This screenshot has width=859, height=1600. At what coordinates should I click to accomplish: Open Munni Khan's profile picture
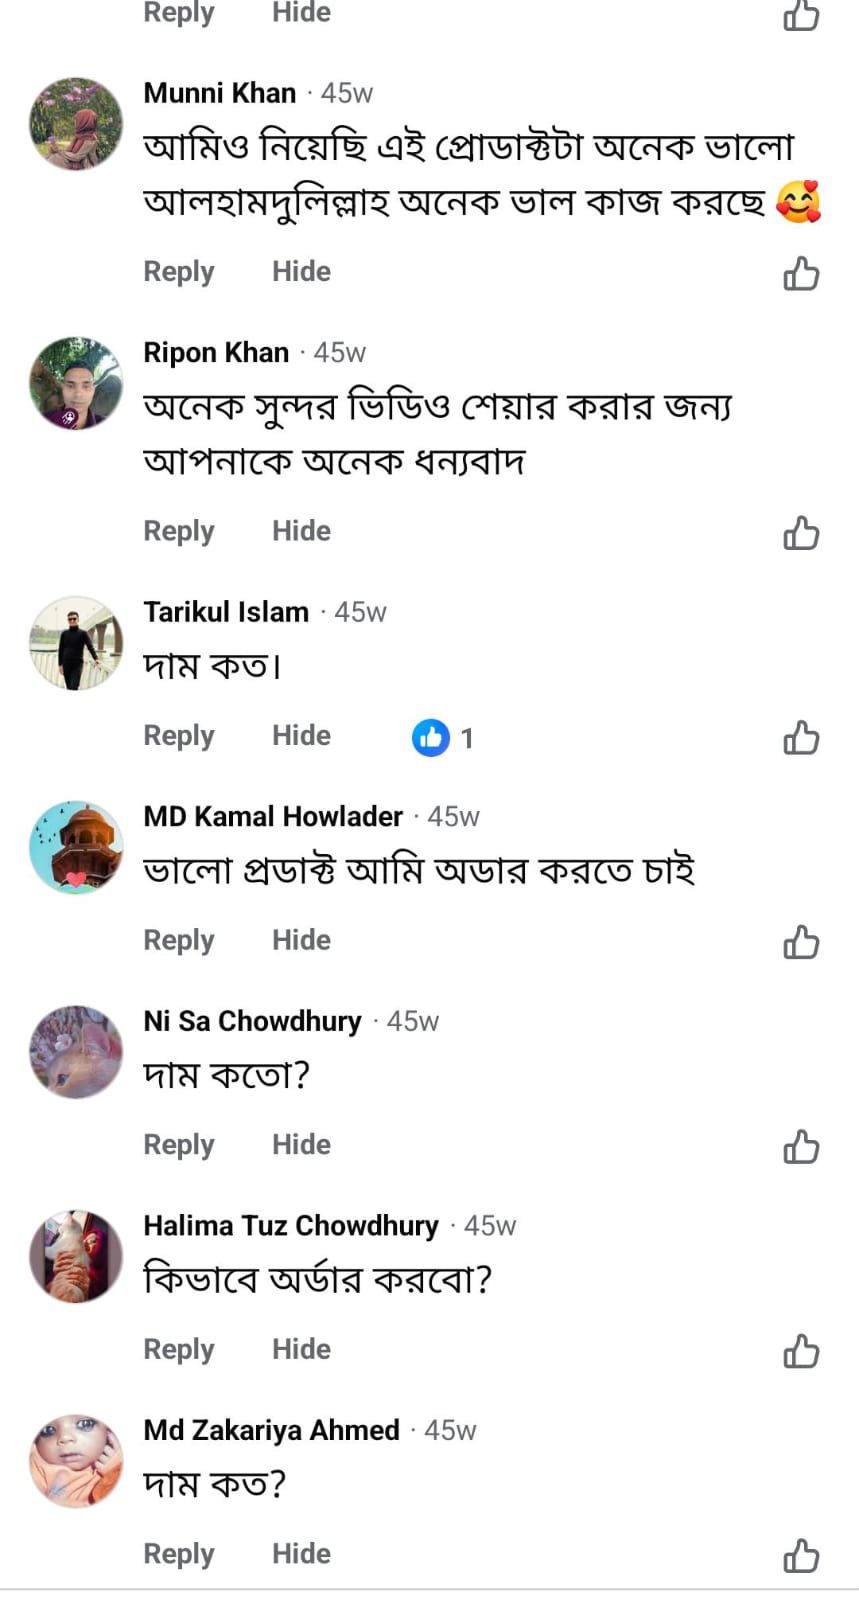76,124
